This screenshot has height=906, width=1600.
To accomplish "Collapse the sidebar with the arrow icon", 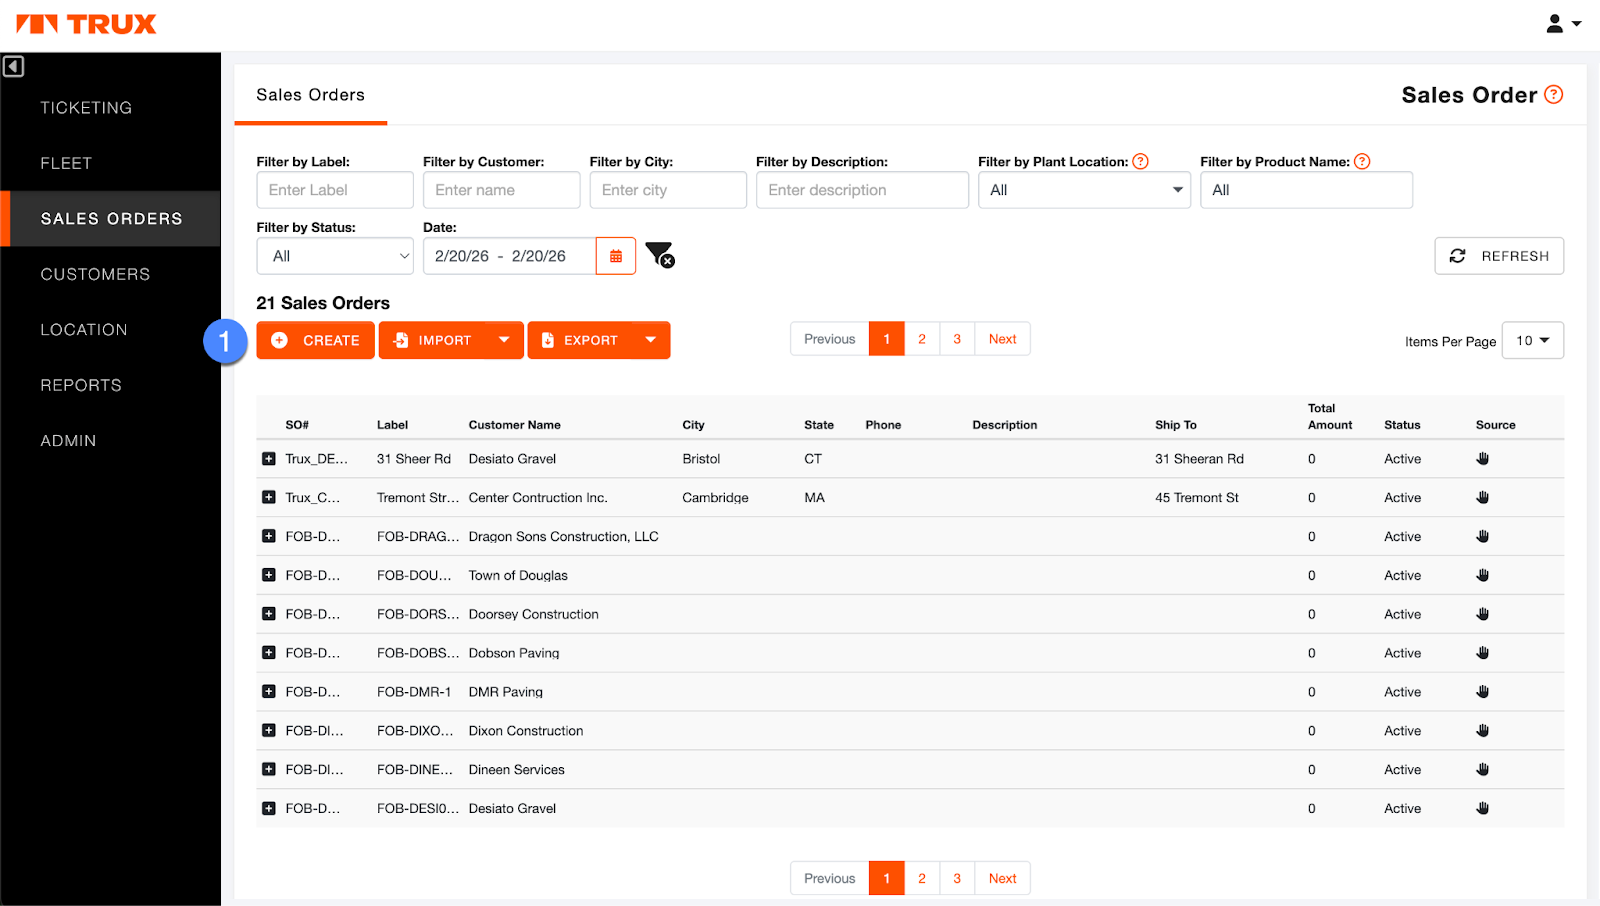I will click(x=13, y=67).
